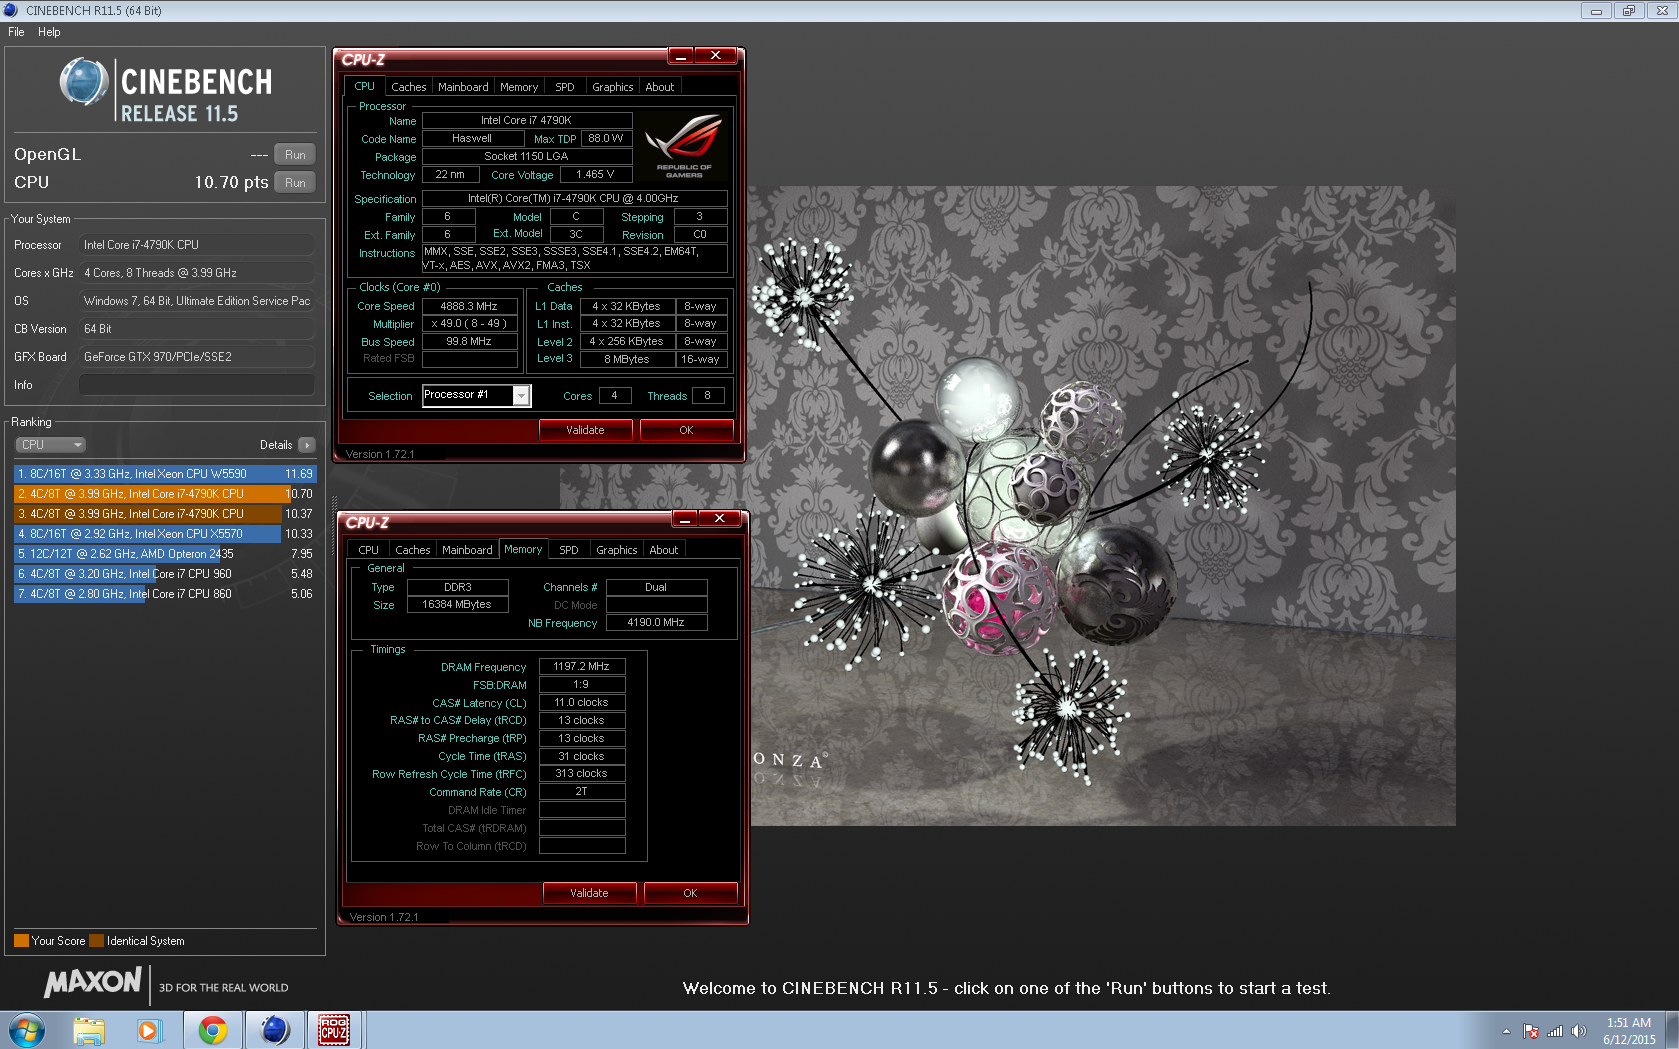The image size is (1679, 1049).
Task: Click the Cores x GHz field
Action: [197, 273]
